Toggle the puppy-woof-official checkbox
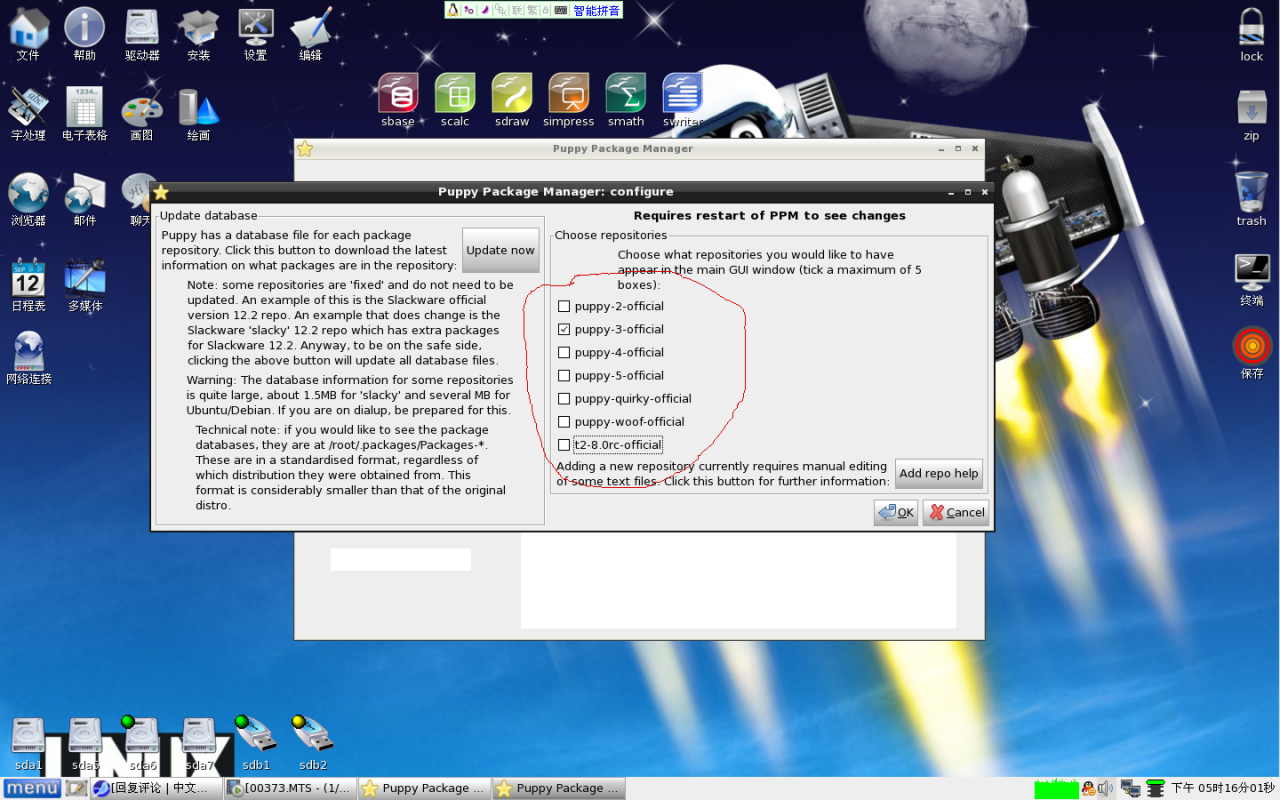1280x800 pixels. click(x=564, y=421)
